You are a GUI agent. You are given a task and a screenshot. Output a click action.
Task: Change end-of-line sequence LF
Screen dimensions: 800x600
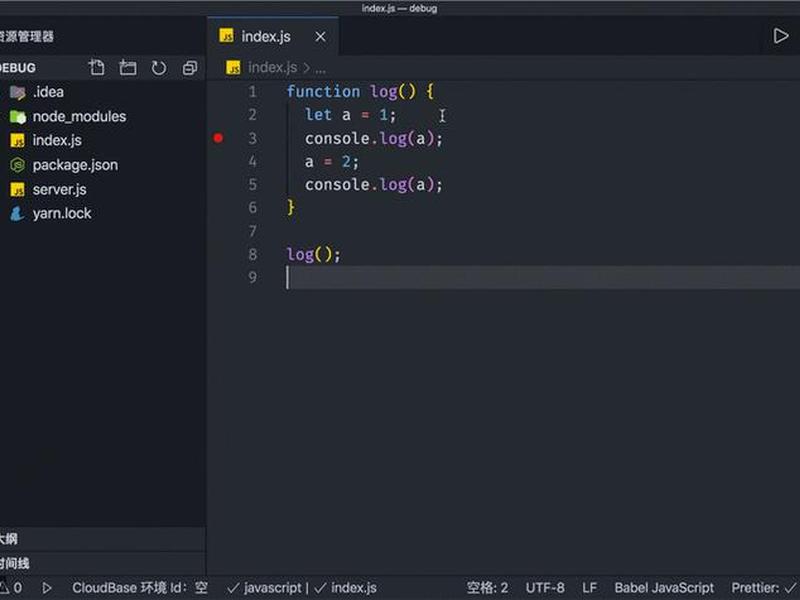coord(589,588)
